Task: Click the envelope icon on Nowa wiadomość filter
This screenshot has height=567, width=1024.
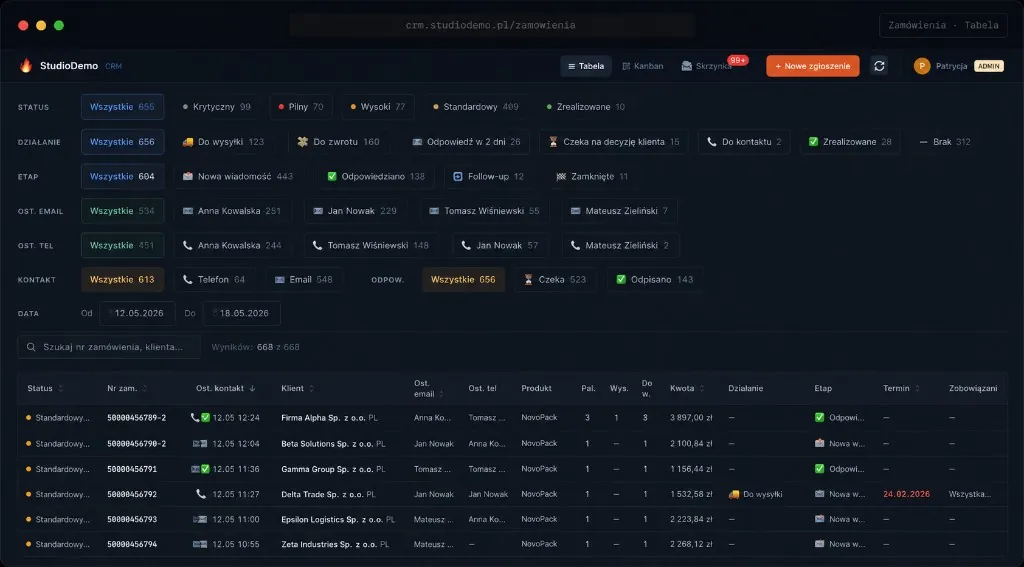Action: 188,176
